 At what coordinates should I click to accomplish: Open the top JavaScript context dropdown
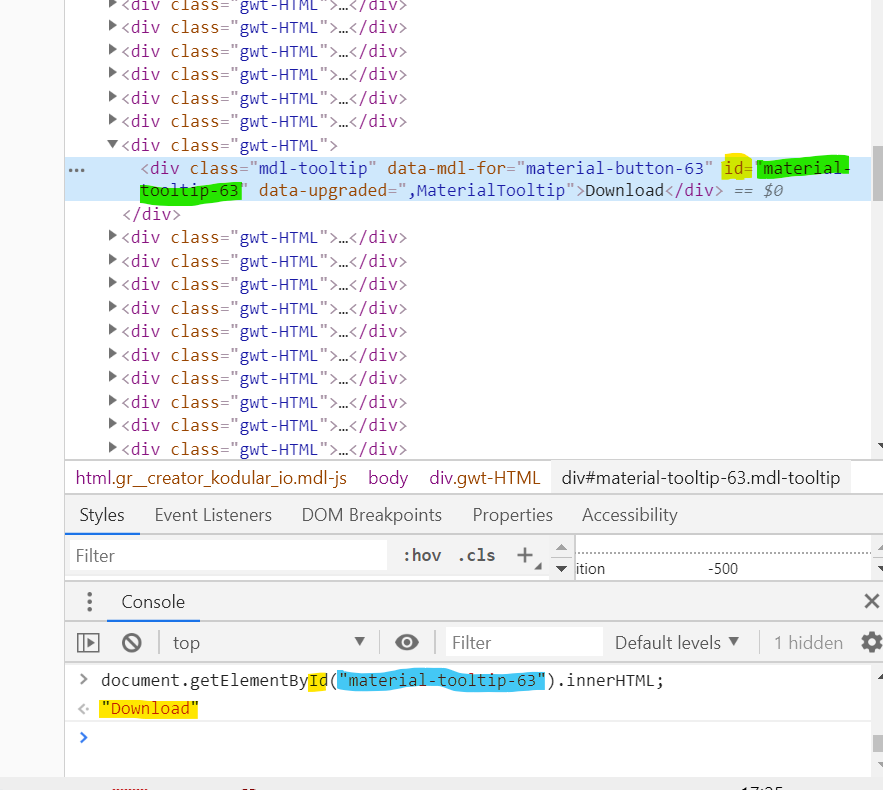tap(269, 642)
